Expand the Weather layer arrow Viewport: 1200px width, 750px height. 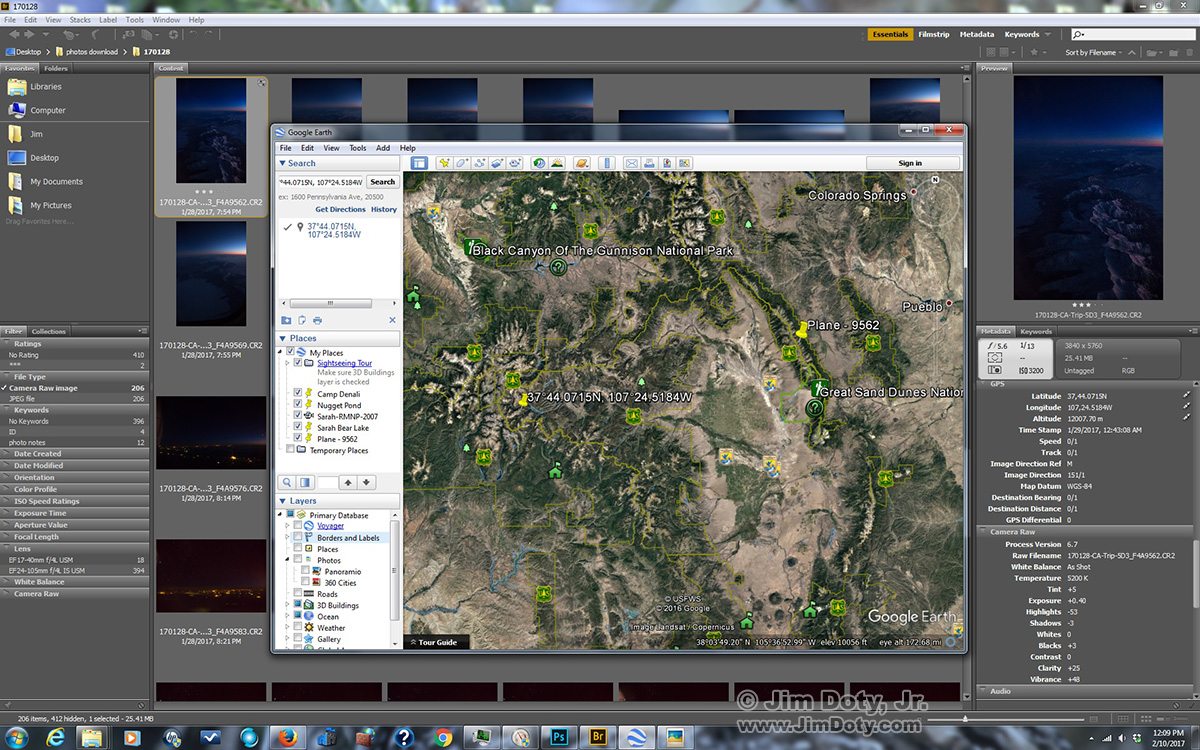pos(289,627)
